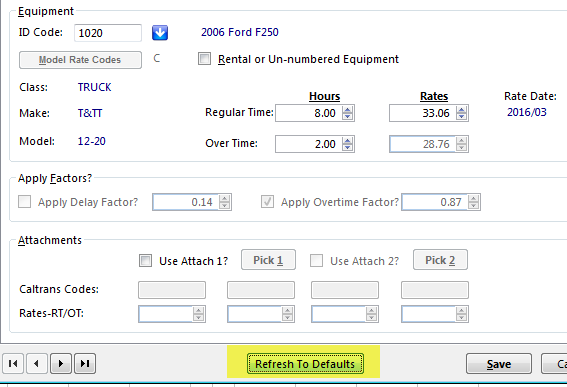Decrease Over Time hours with spinner
The height and width of the screenshot is (387, 567).
(x=348, y=148)
